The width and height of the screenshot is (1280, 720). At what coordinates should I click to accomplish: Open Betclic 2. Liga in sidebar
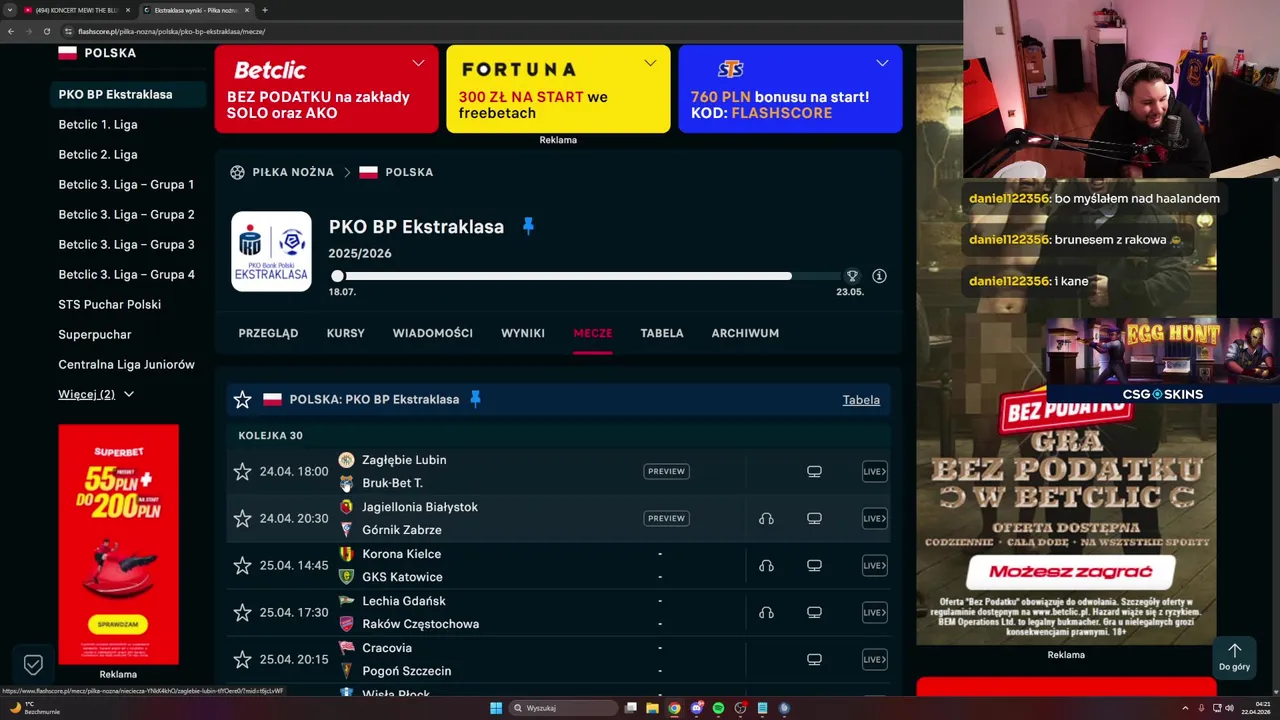pos(98,154)
